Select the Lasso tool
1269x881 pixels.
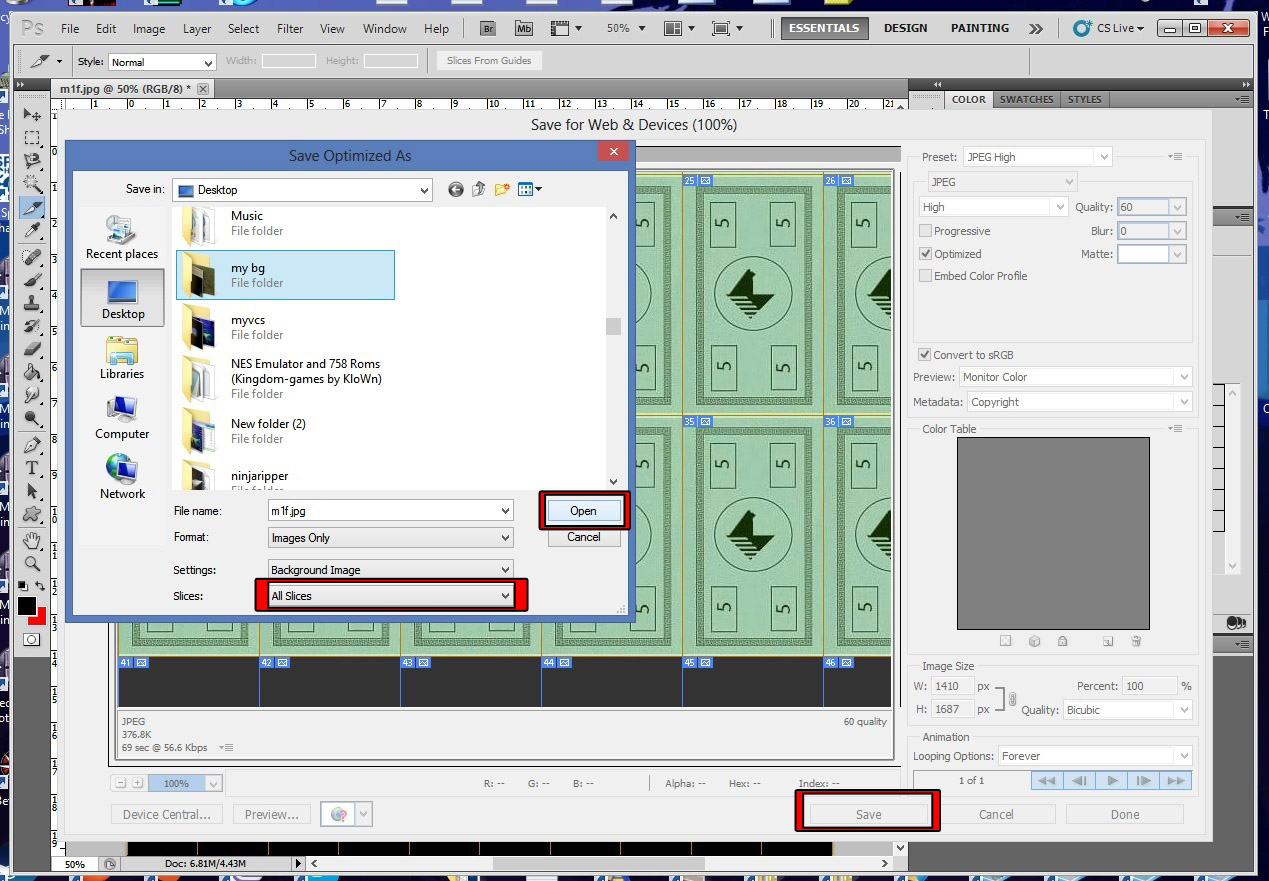[x=32, y=160]
